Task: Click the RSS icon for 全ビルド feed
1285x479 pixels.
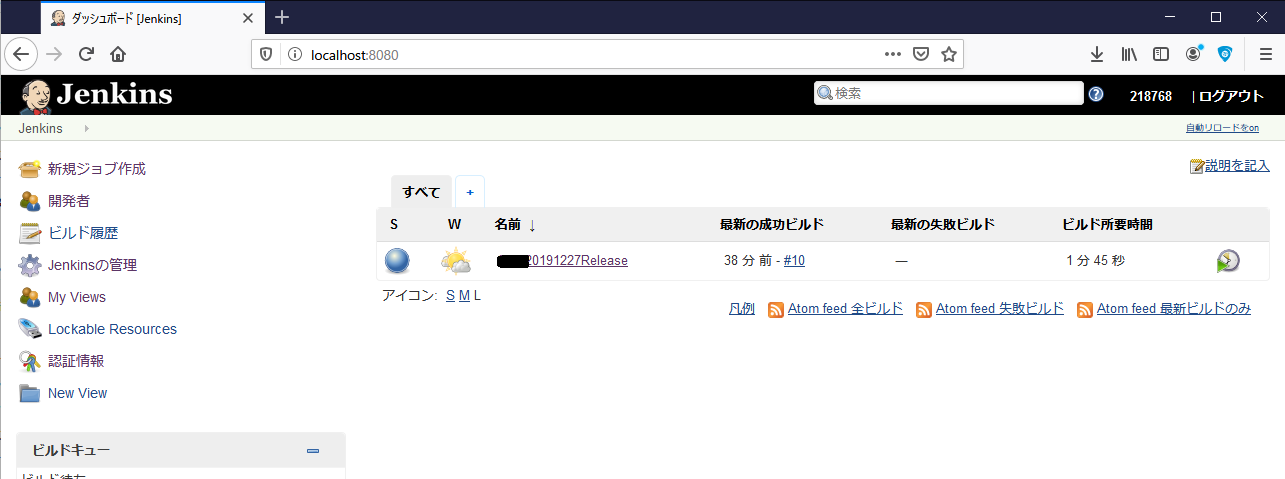Action: point(776,310)
